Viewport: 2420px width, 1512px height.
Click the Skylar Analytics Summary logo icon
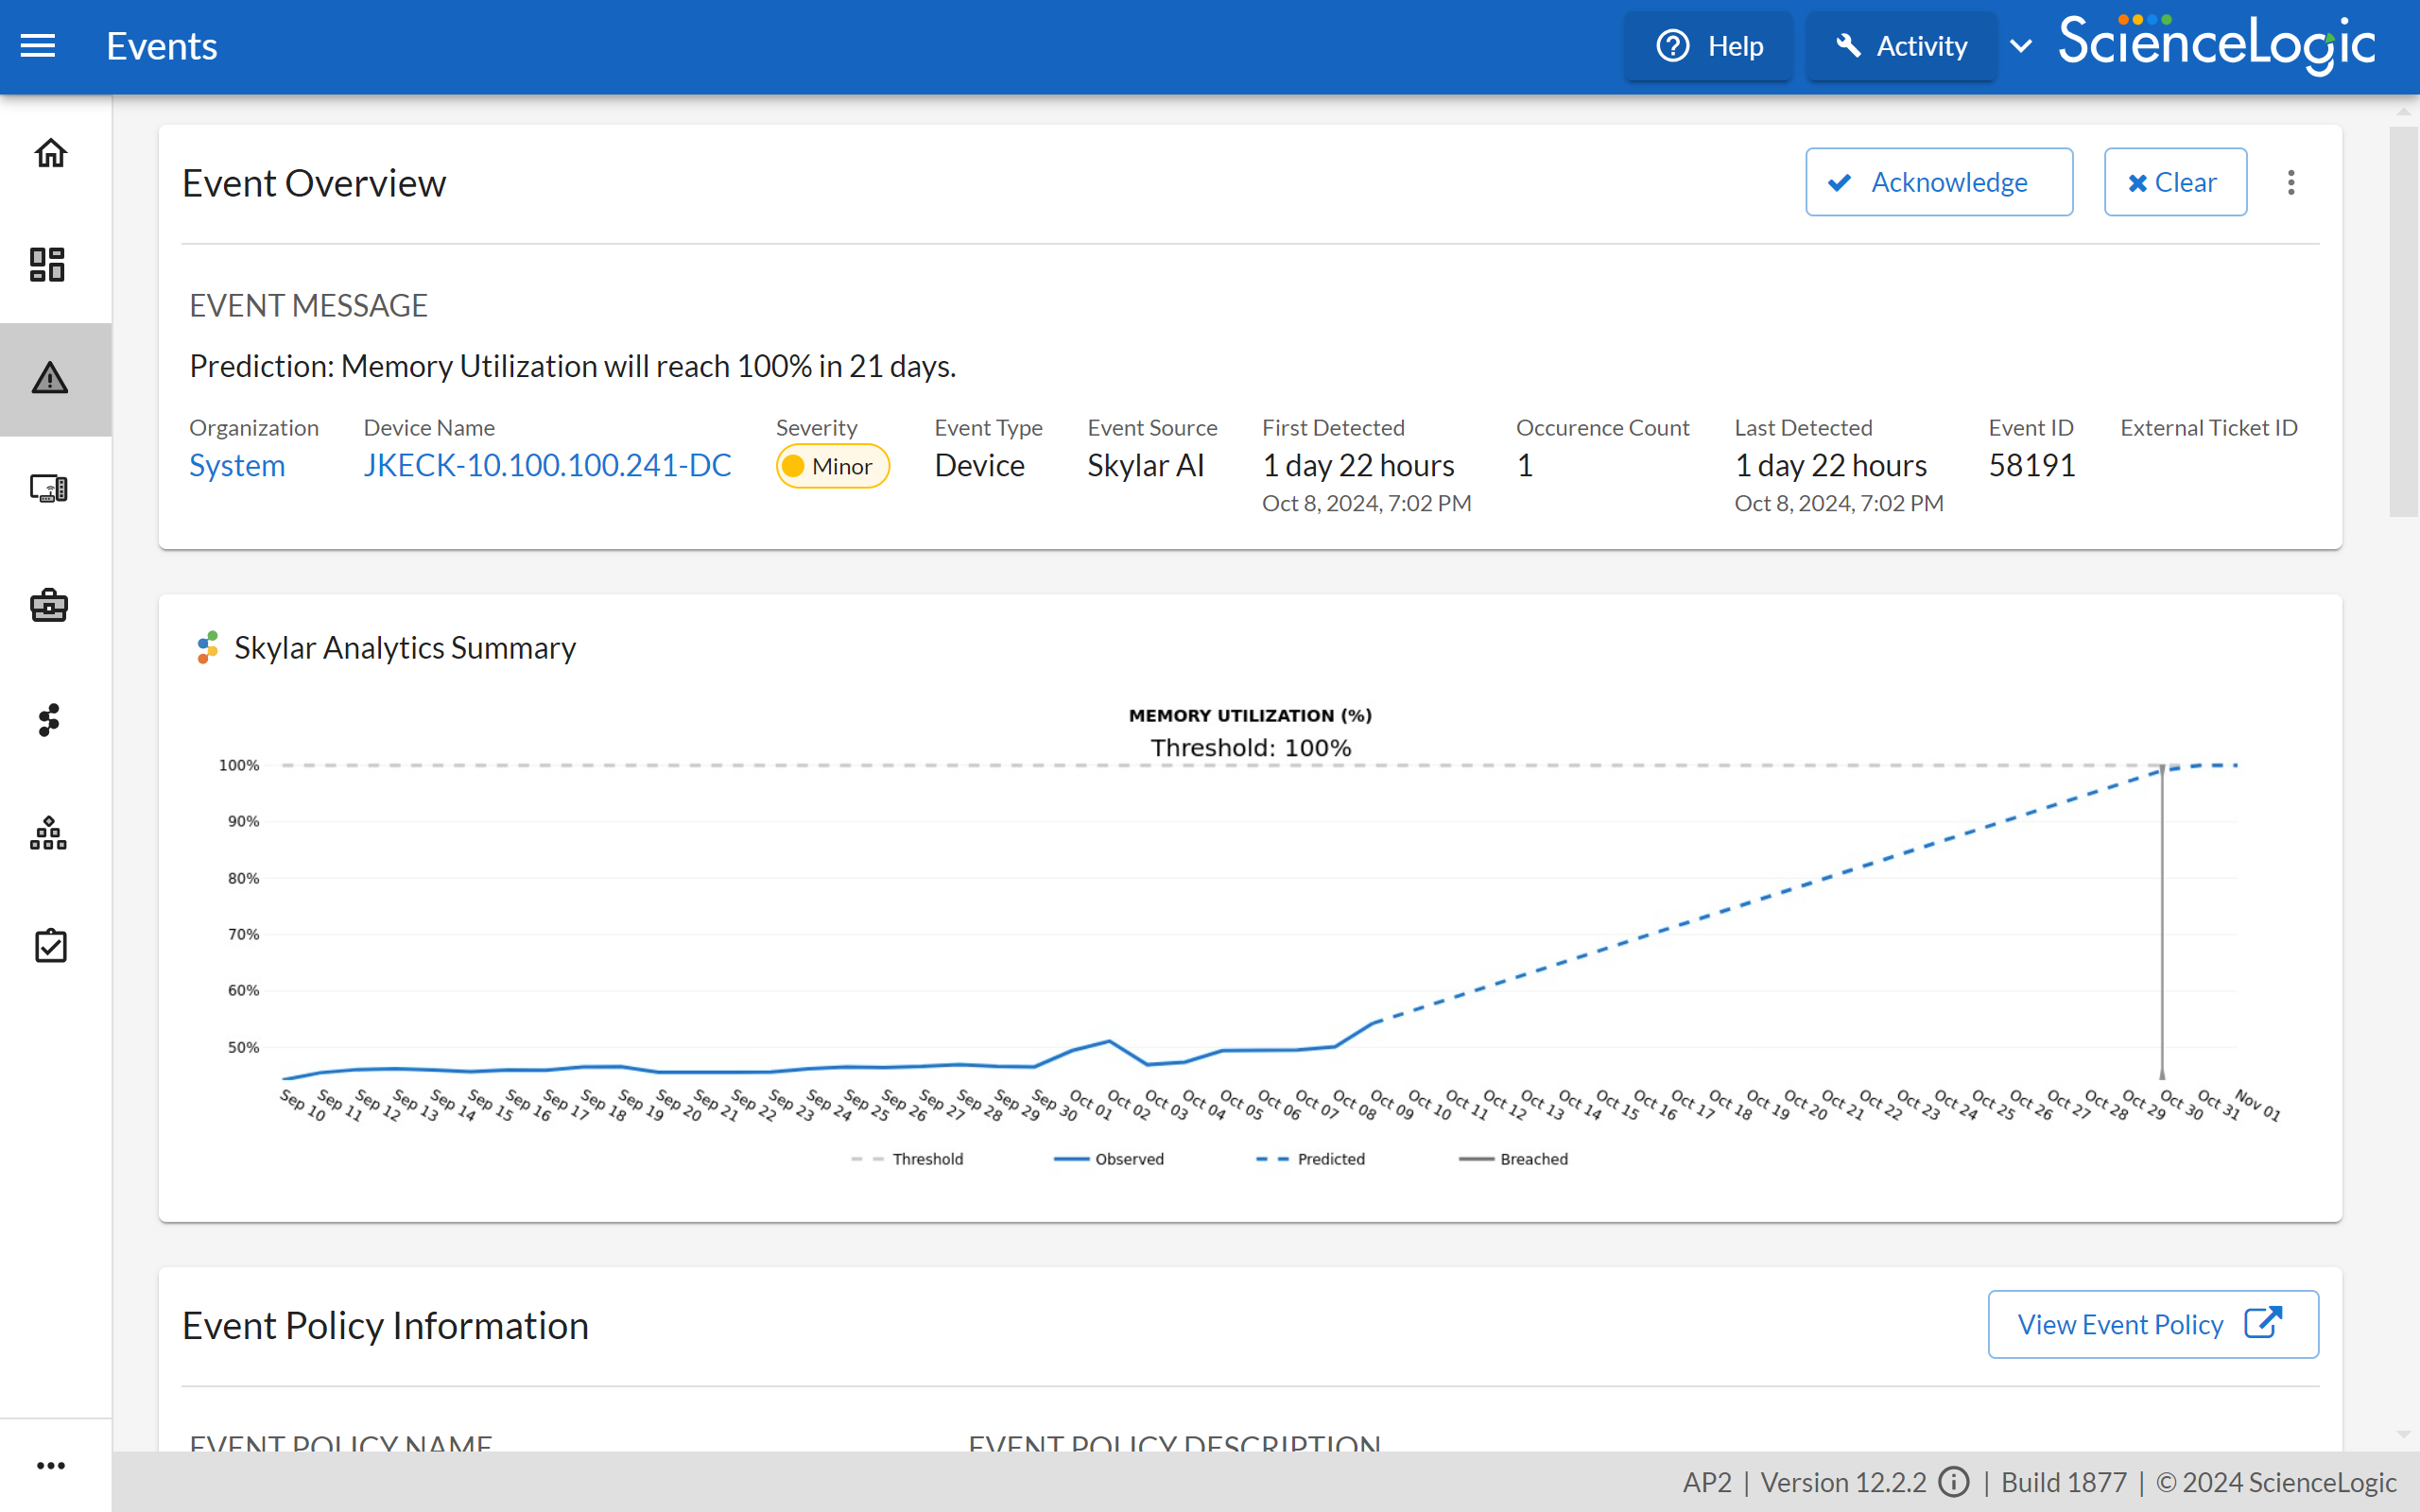[207, 648]
